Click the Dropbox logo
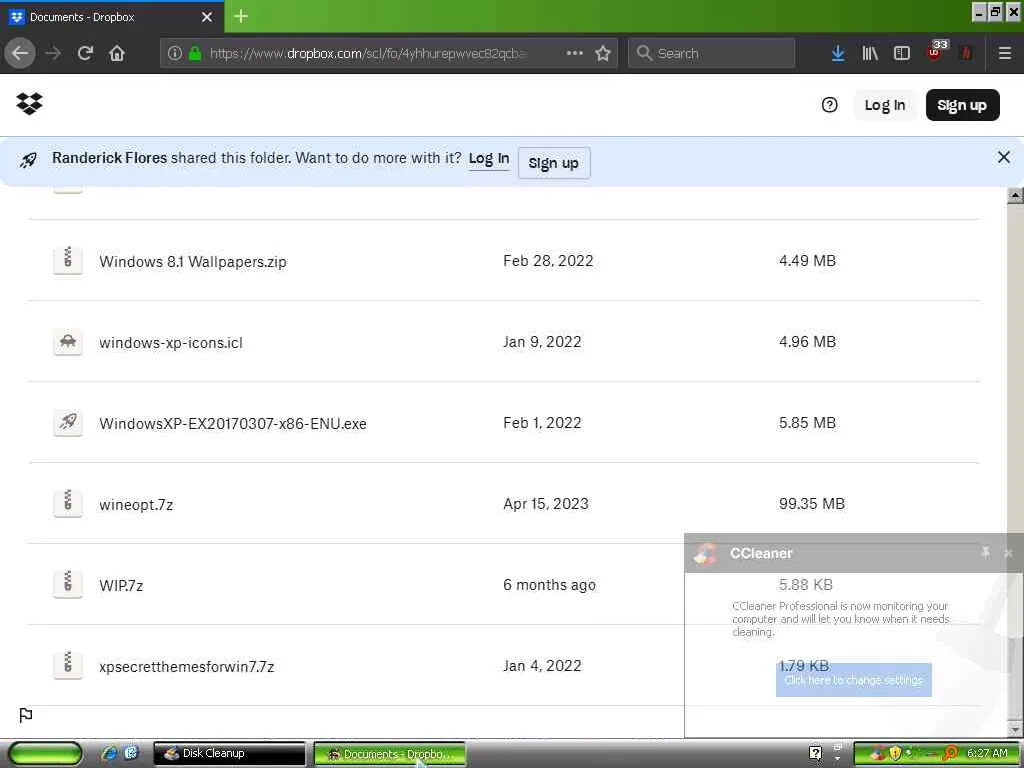The height and width of the screenshot is (768, 1024). click(29, 104)
